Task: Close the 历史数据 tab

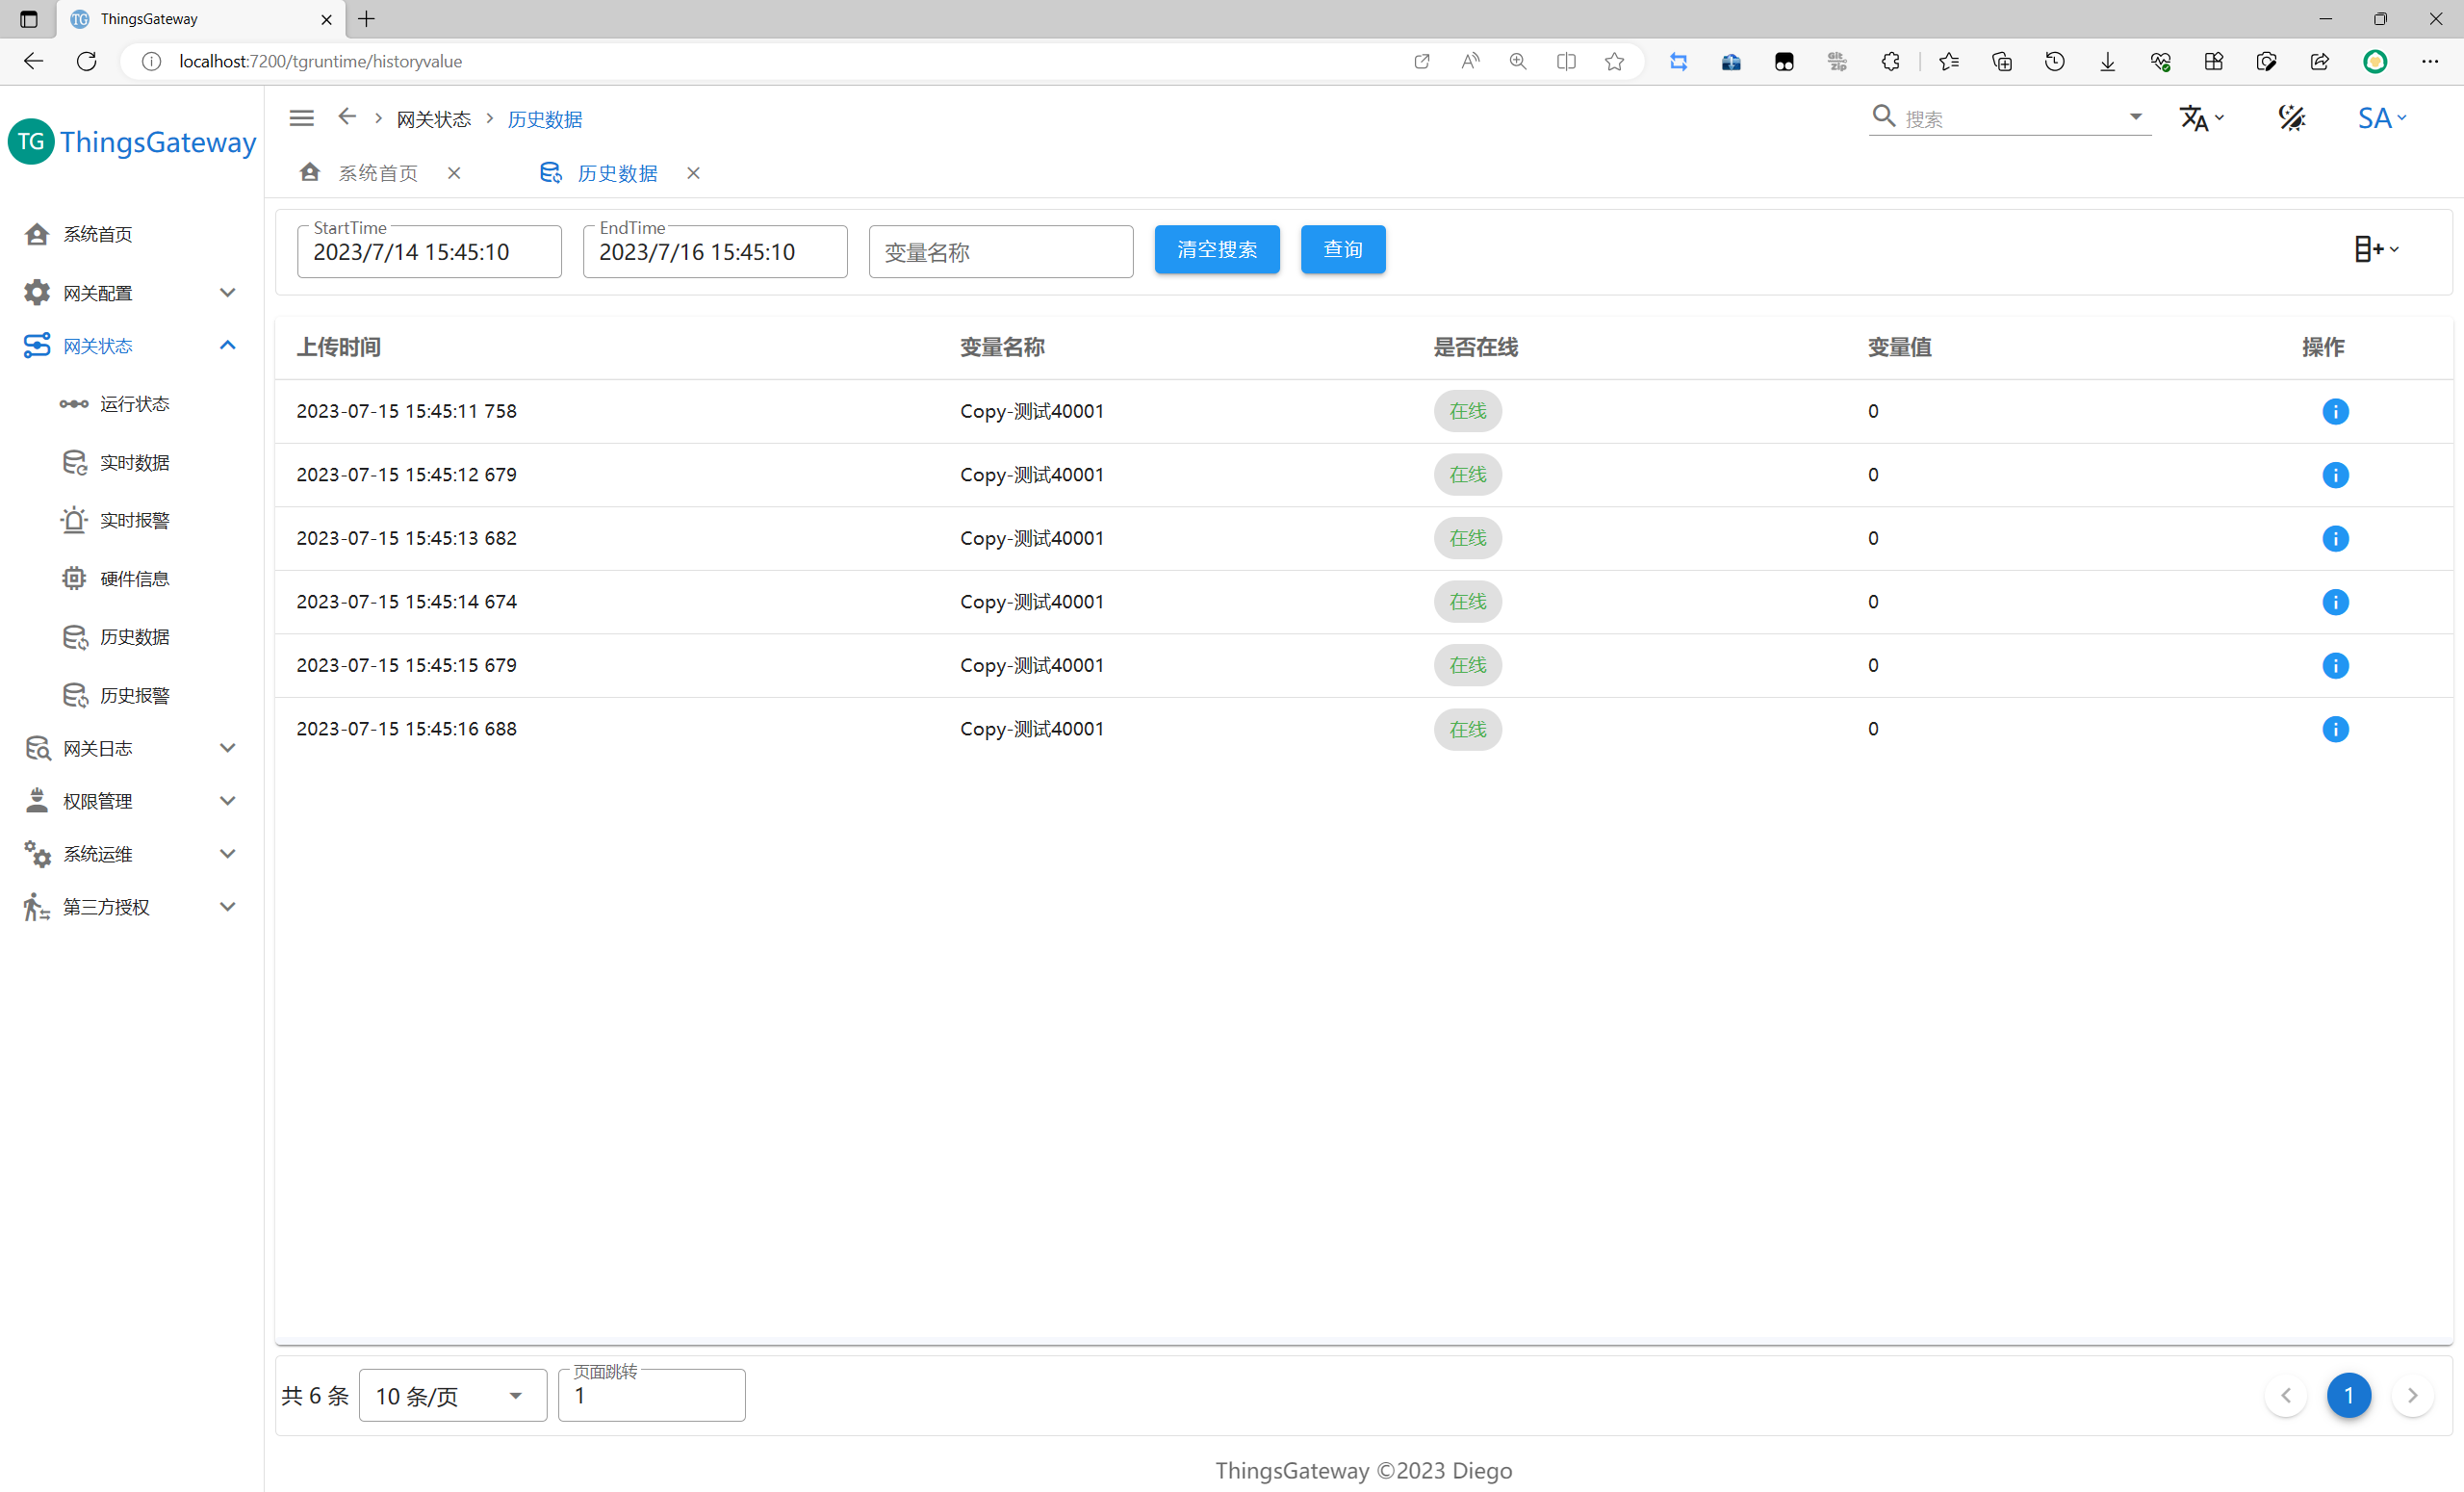Action: [693, 173]
